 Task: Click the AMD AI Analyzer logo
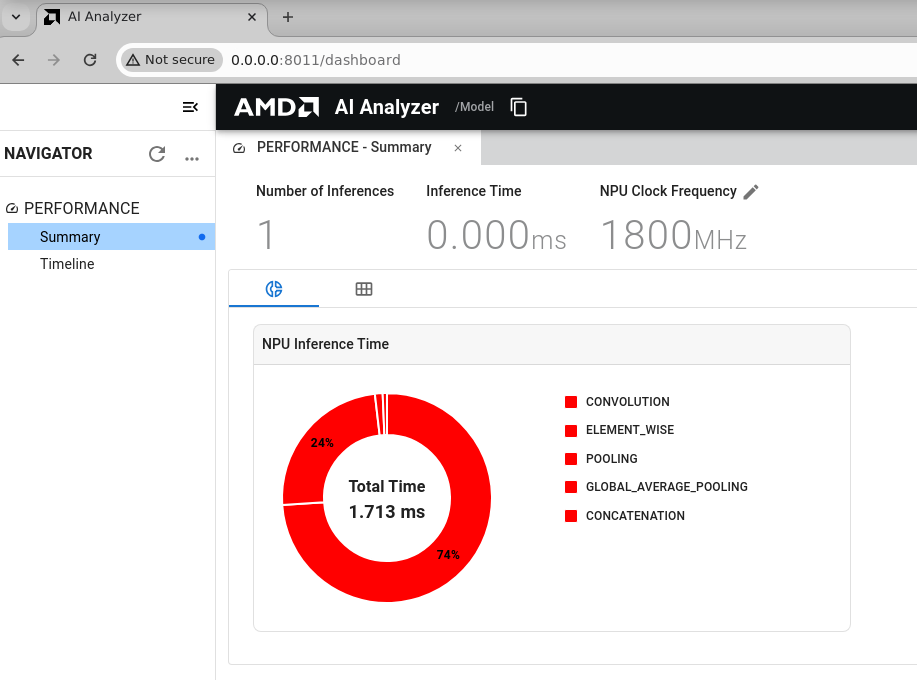click(x=336, y=107)
